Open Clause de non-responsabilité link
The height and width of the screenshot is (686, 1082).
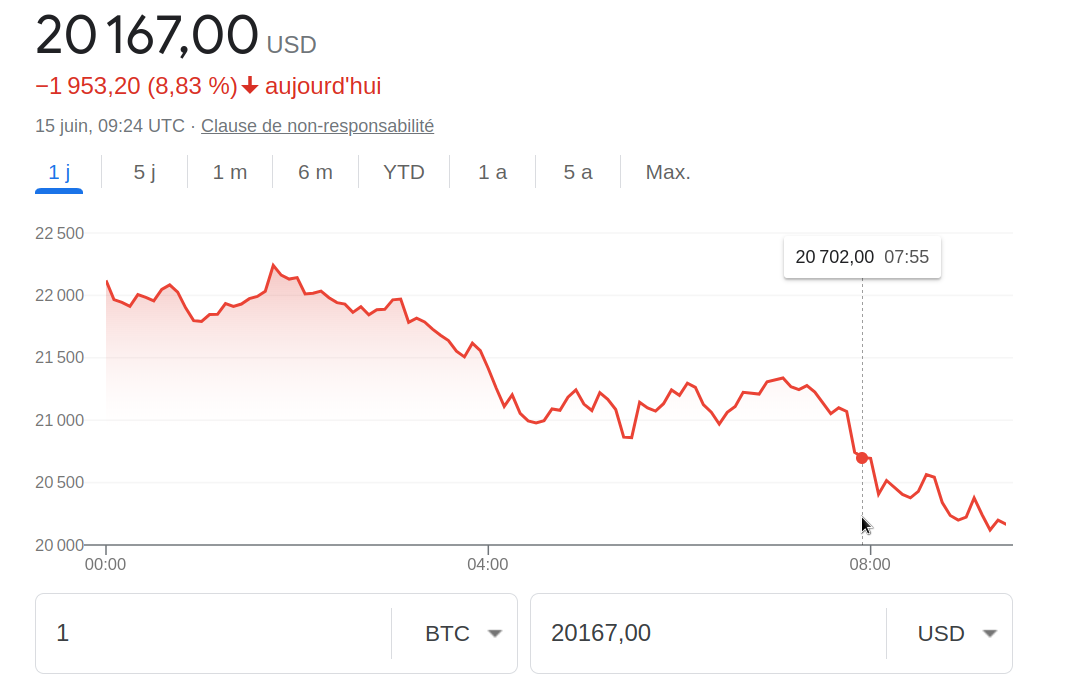[317, 126]
